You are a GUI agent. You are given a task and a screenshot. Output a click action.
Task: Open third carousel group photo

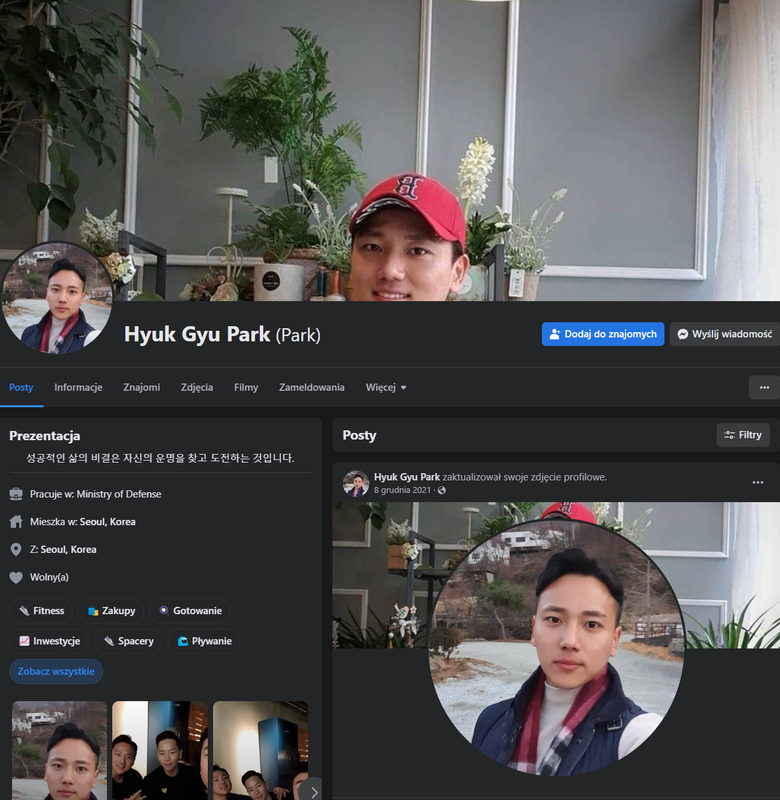click(x=260, y=750)
